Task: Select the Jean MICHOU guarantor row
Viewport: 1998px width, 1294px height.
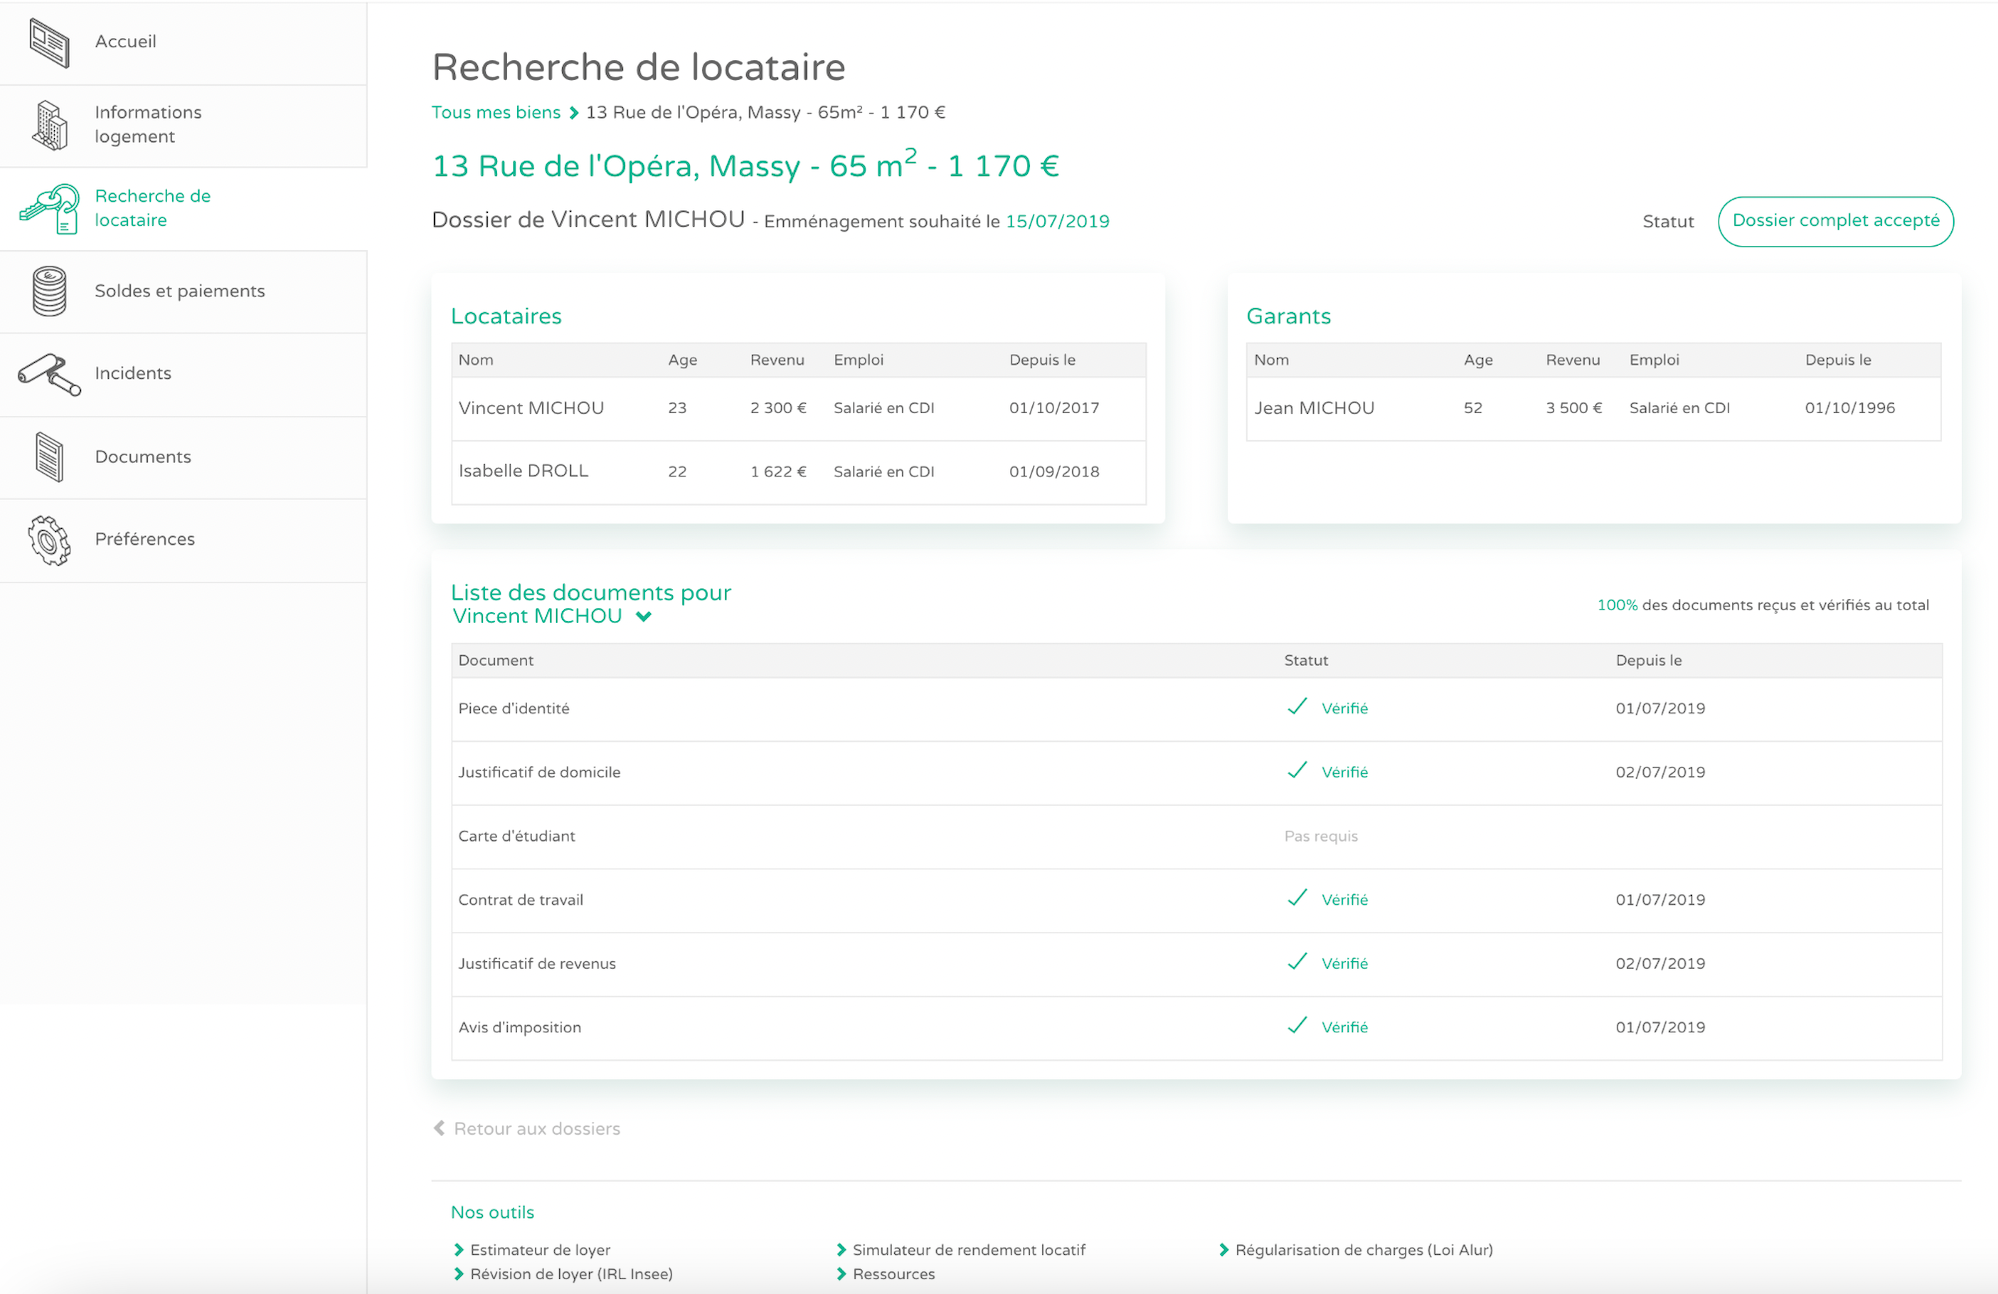Action: click(x=1593, y=408)
